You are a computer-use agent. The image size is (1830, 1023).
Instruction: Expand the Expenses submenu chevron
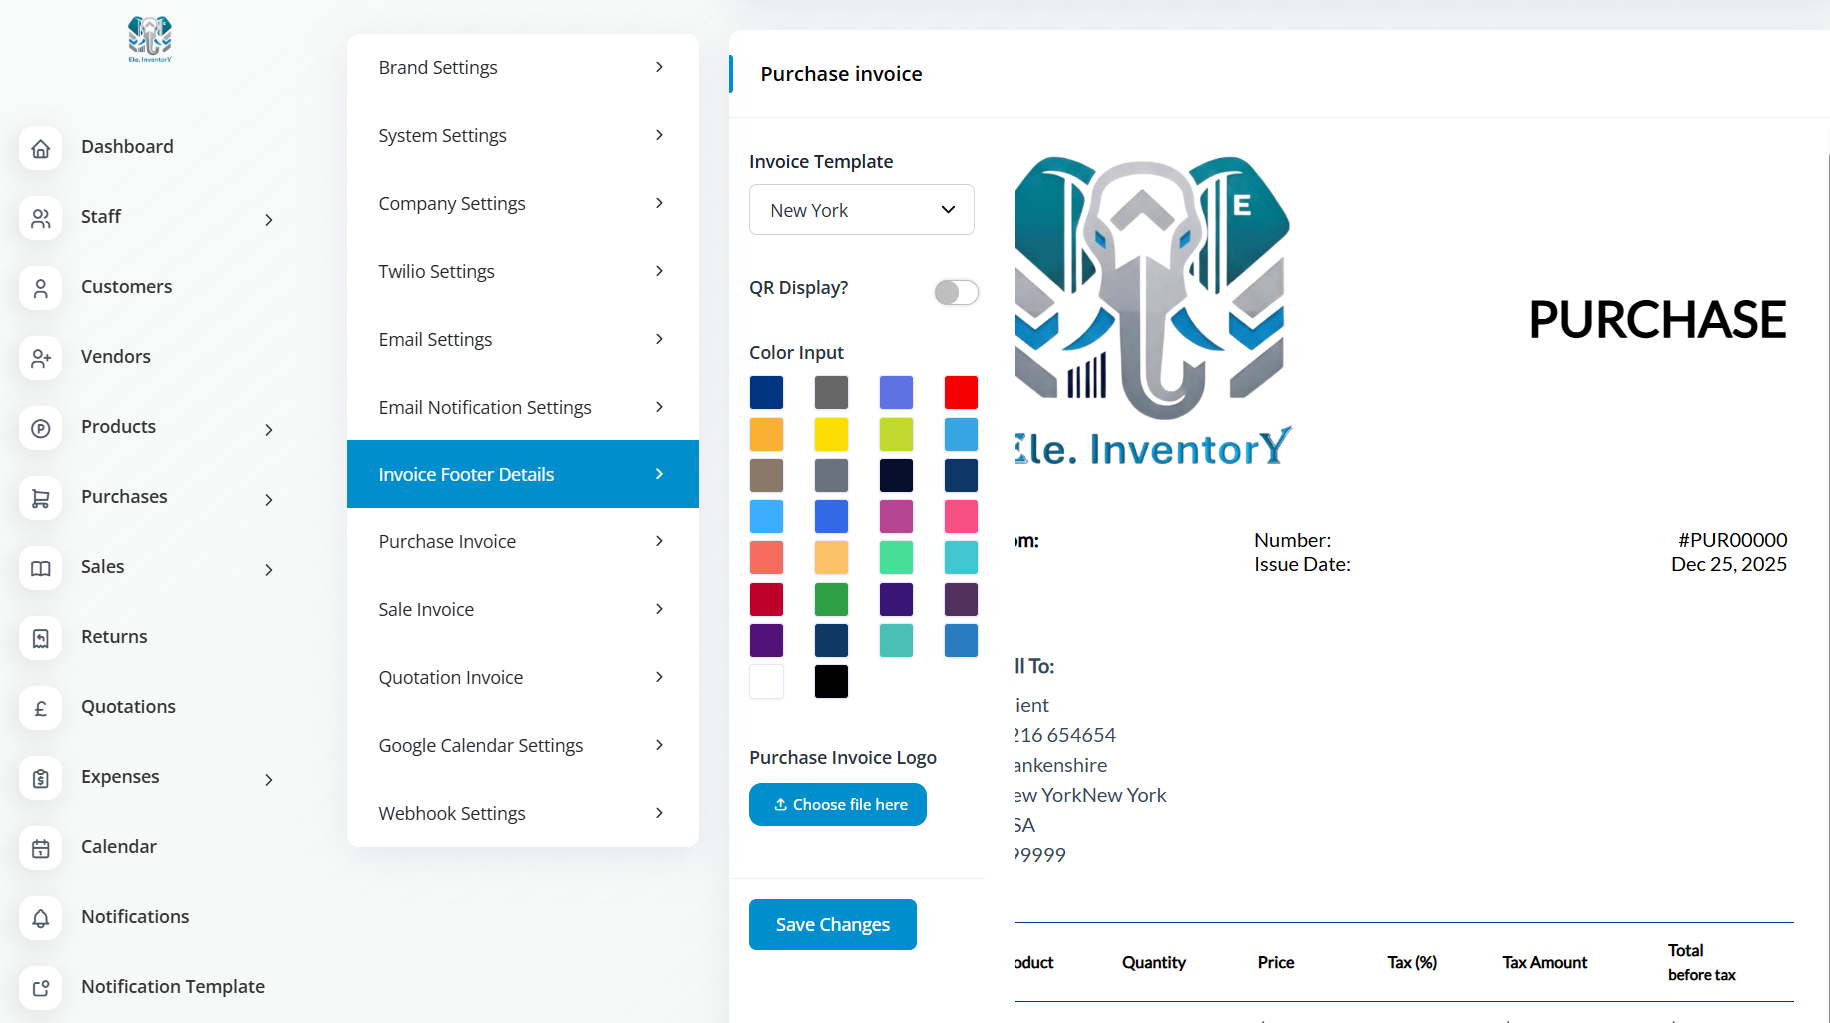[x=268, y=780]
